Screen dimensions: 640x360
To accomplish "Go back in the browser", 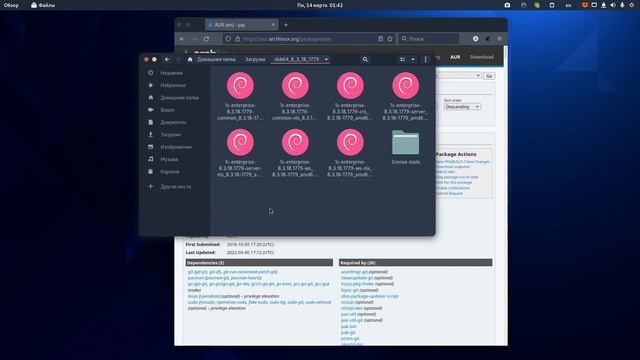I will 182,39.
